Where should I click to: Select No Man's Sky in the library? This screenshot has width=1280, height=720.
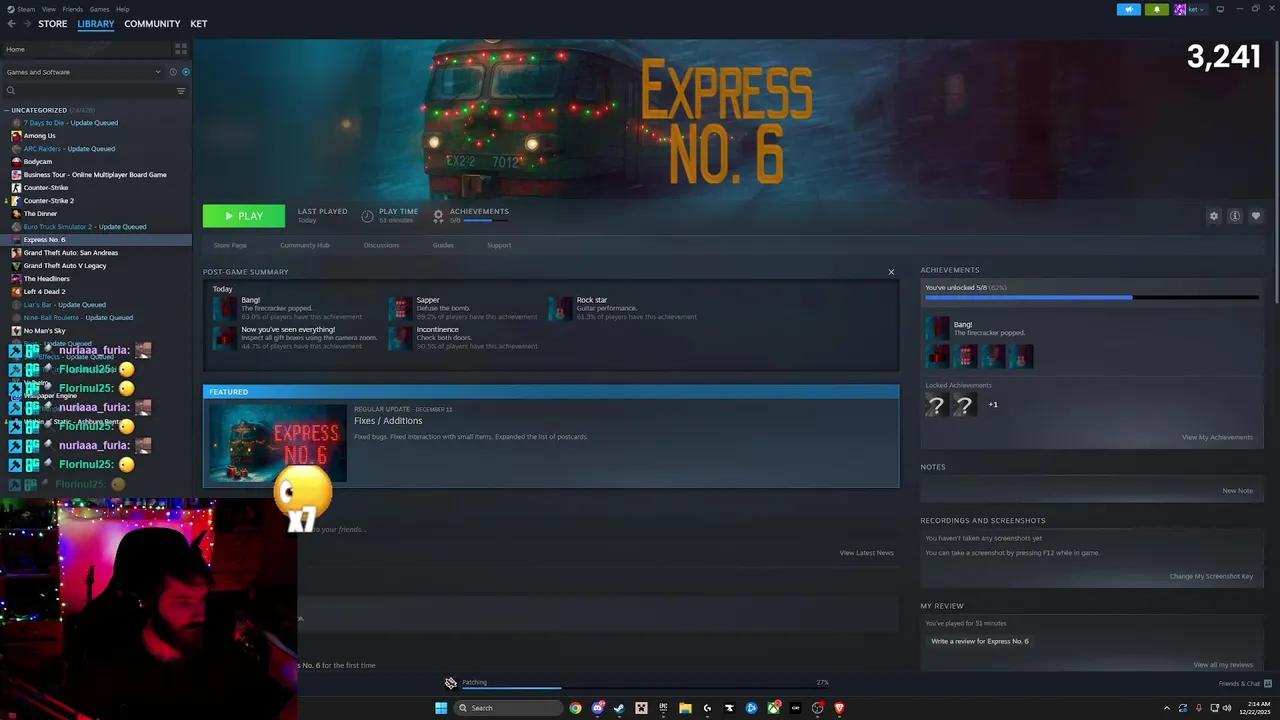pyautogui.click(x=44, y=331)
